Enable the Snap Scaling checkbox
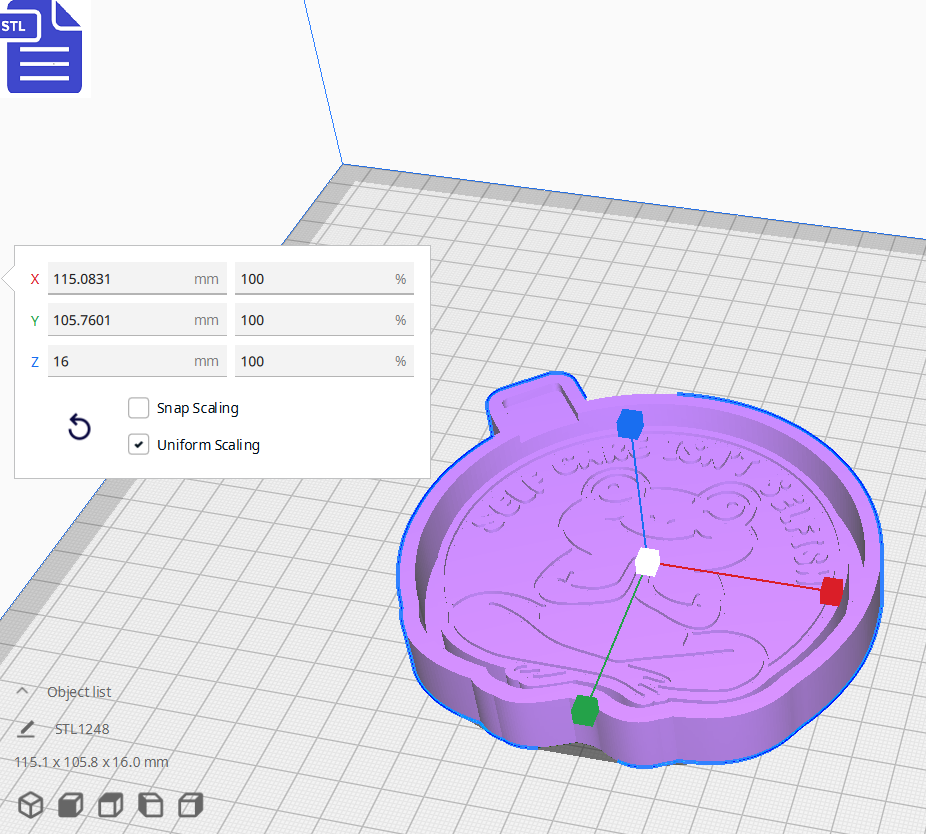Image resolution: width=926 pixels, height=834 pixels. pyautogui.click(x=138, y=408)
